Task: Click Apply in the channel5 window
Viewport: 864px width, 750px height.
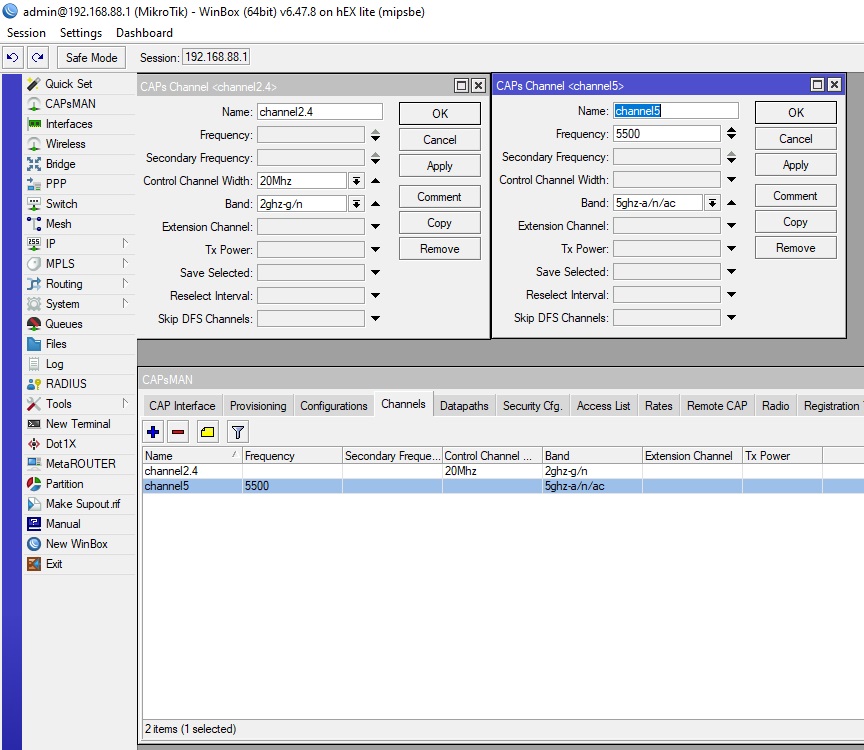Action: [796, 165]
